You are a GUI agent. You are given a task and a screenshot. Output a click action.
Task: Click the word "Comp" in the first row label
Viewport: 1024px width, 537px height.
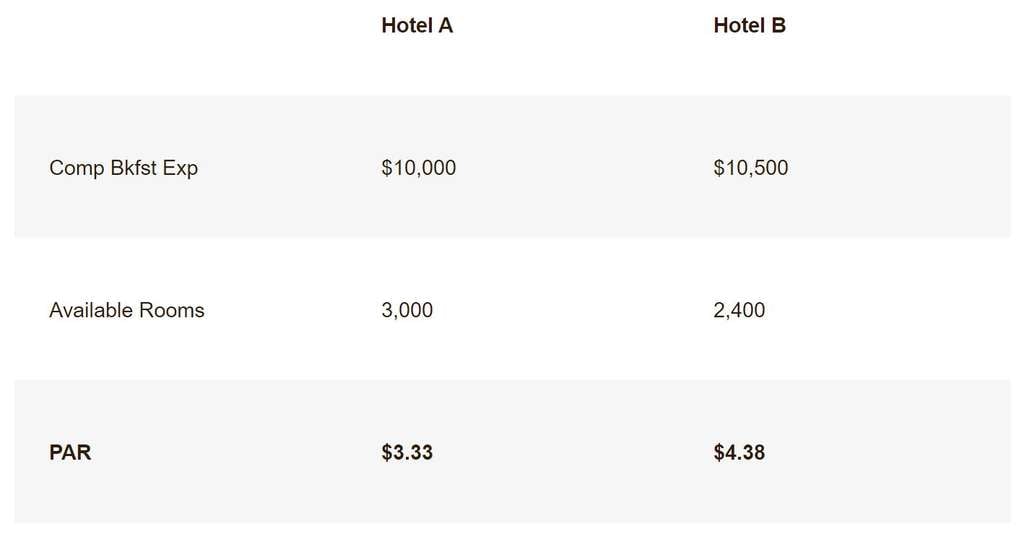point(77,168)
